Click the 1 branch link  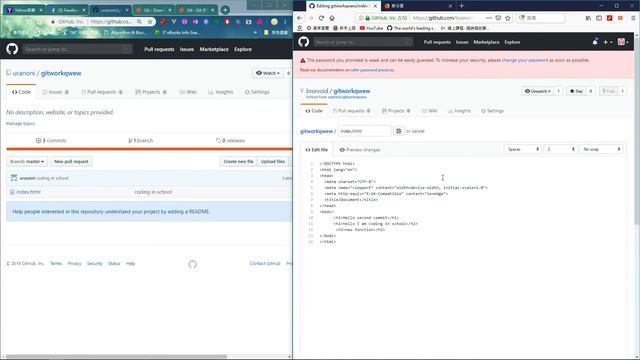click(140, 140)
